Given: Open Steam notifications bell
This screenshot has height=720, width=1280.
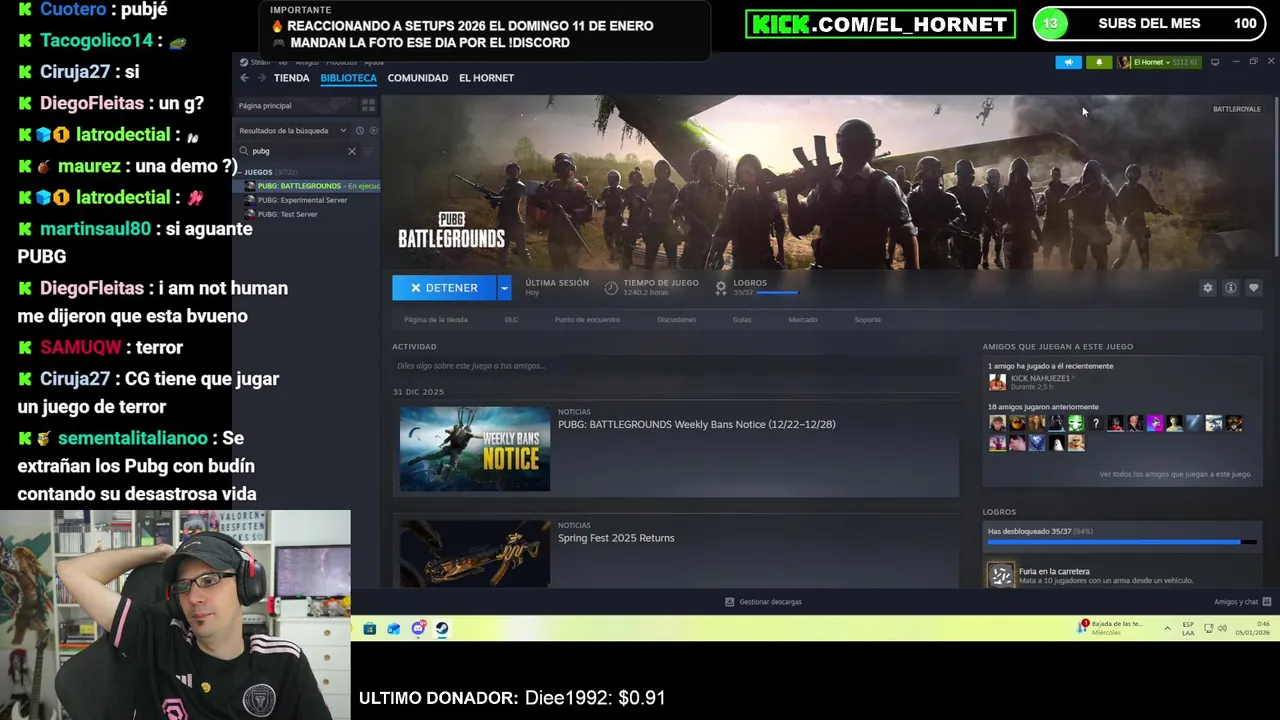Looking at the screenshot, I should pyautogui.click(x=1099, y=62).
